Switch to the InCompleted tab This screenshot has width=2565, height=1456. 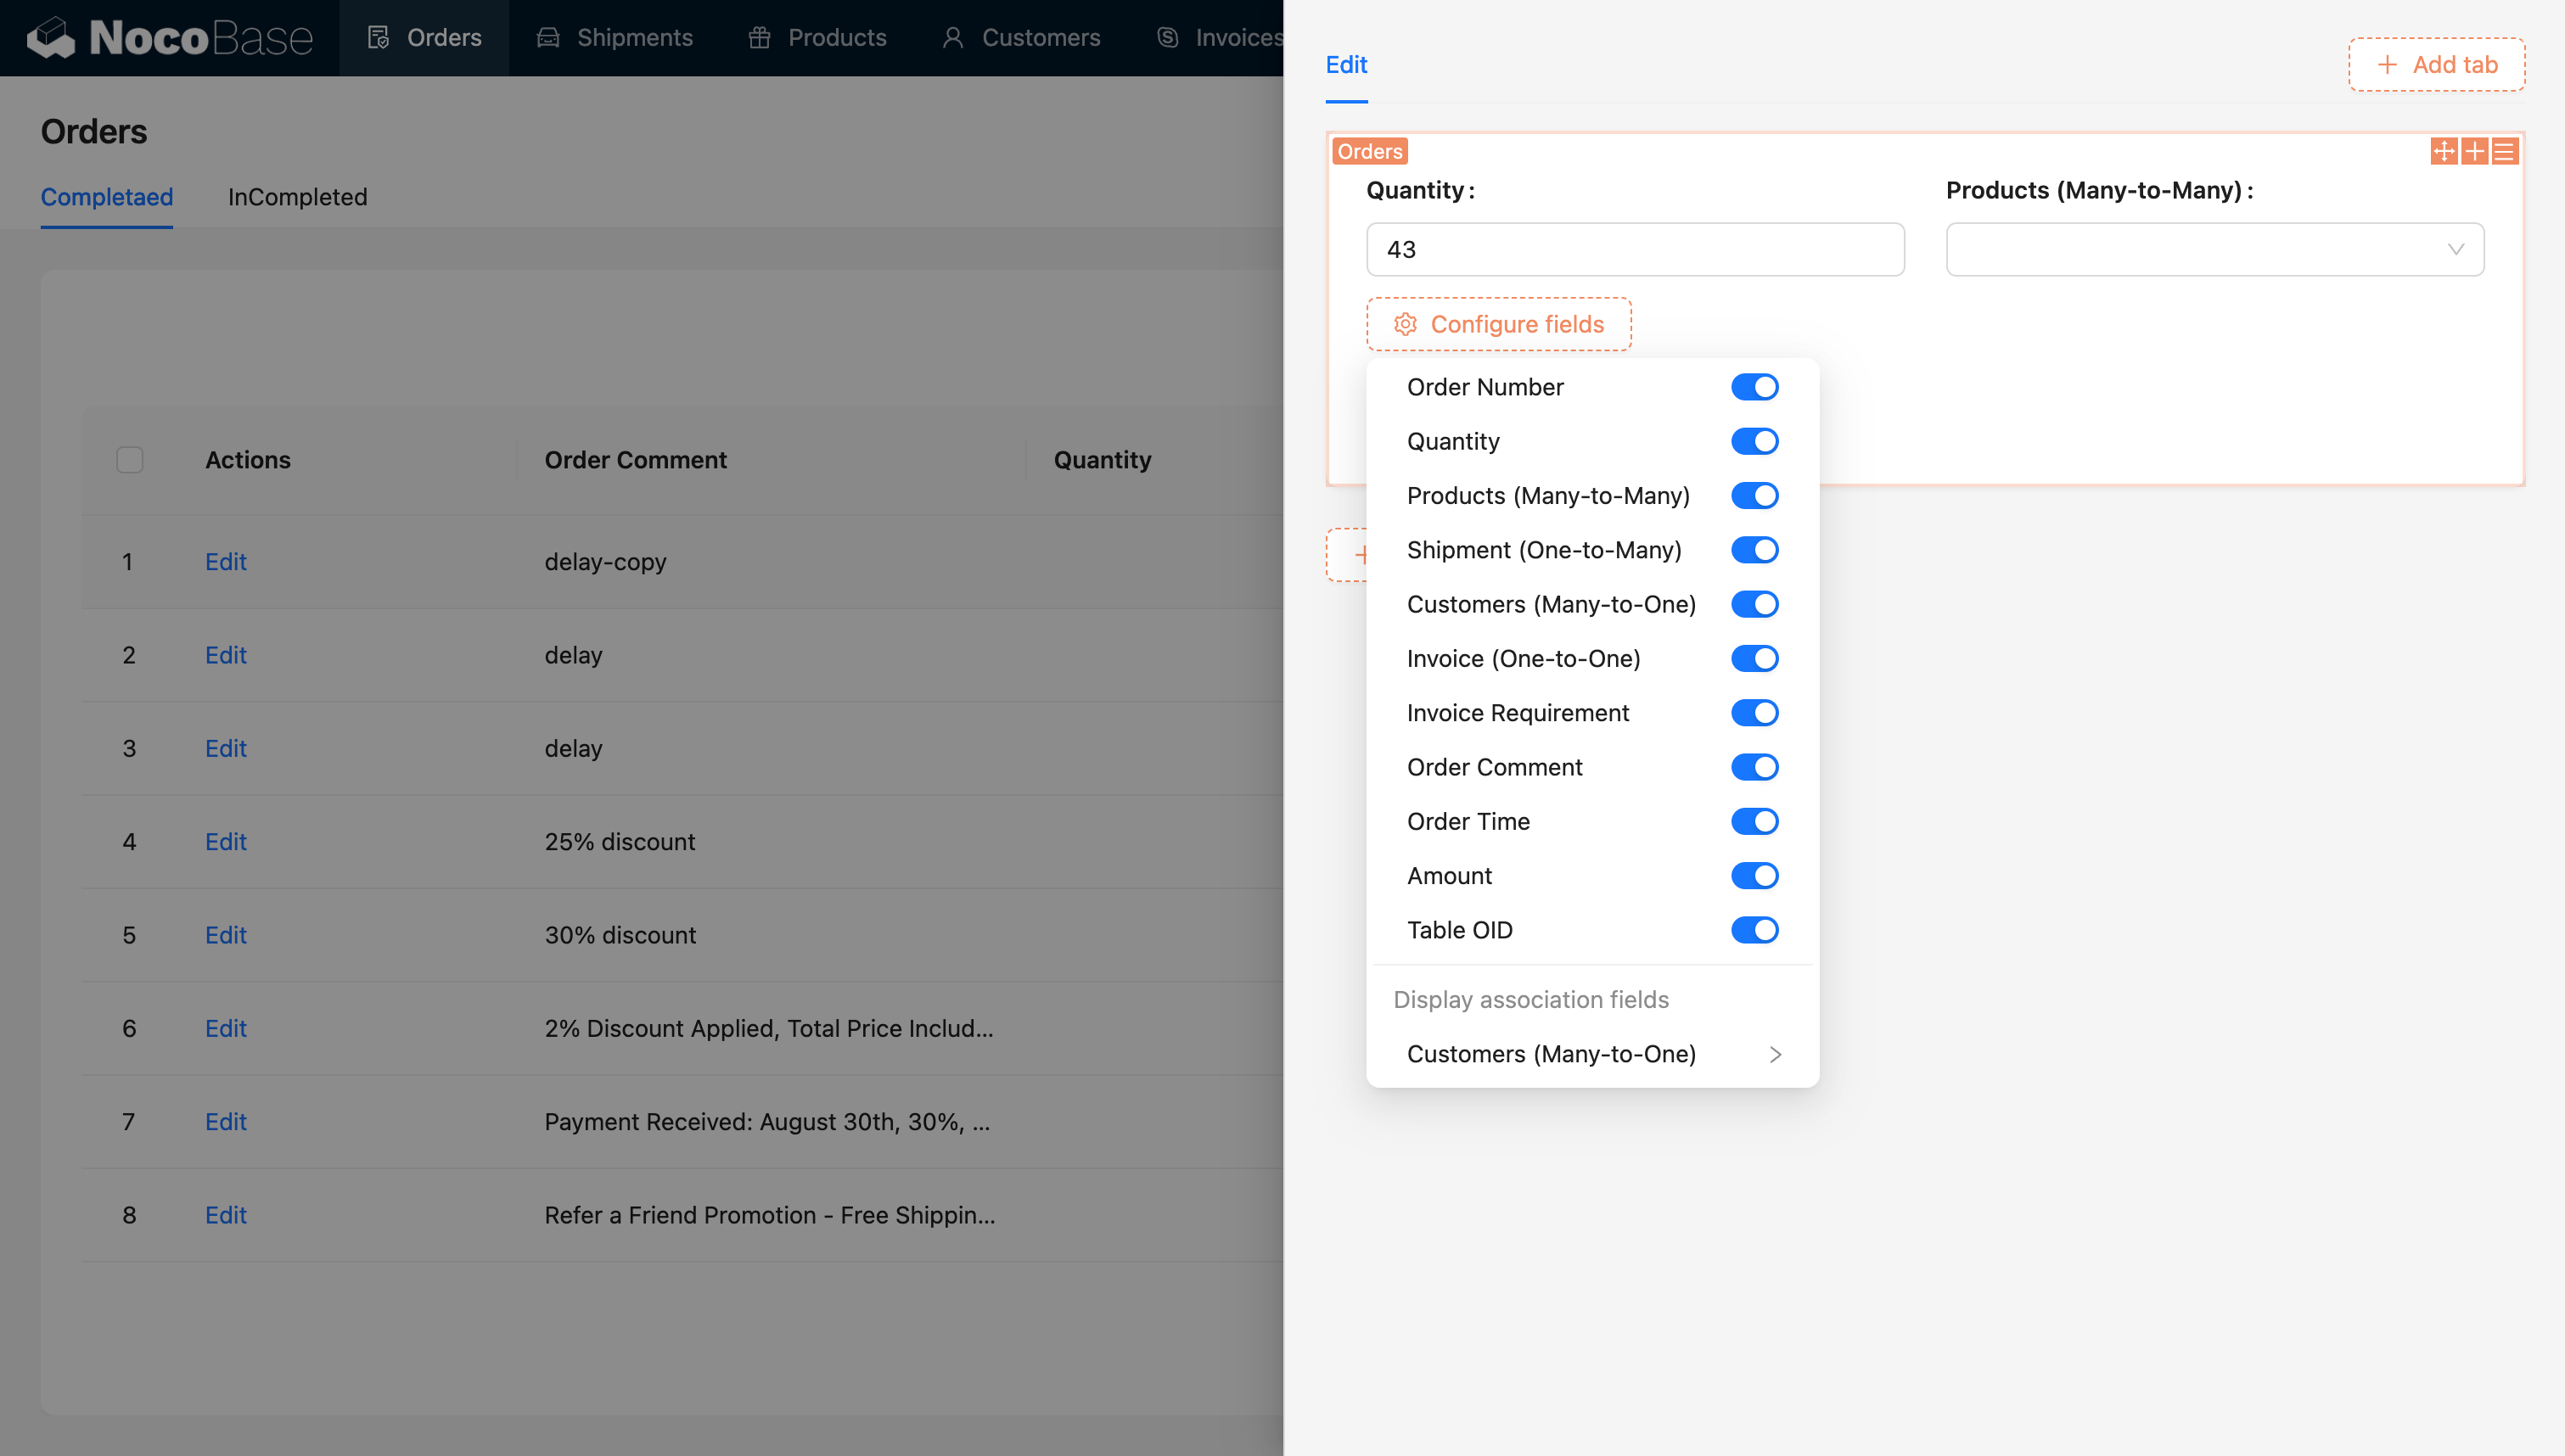pos(297,197)
